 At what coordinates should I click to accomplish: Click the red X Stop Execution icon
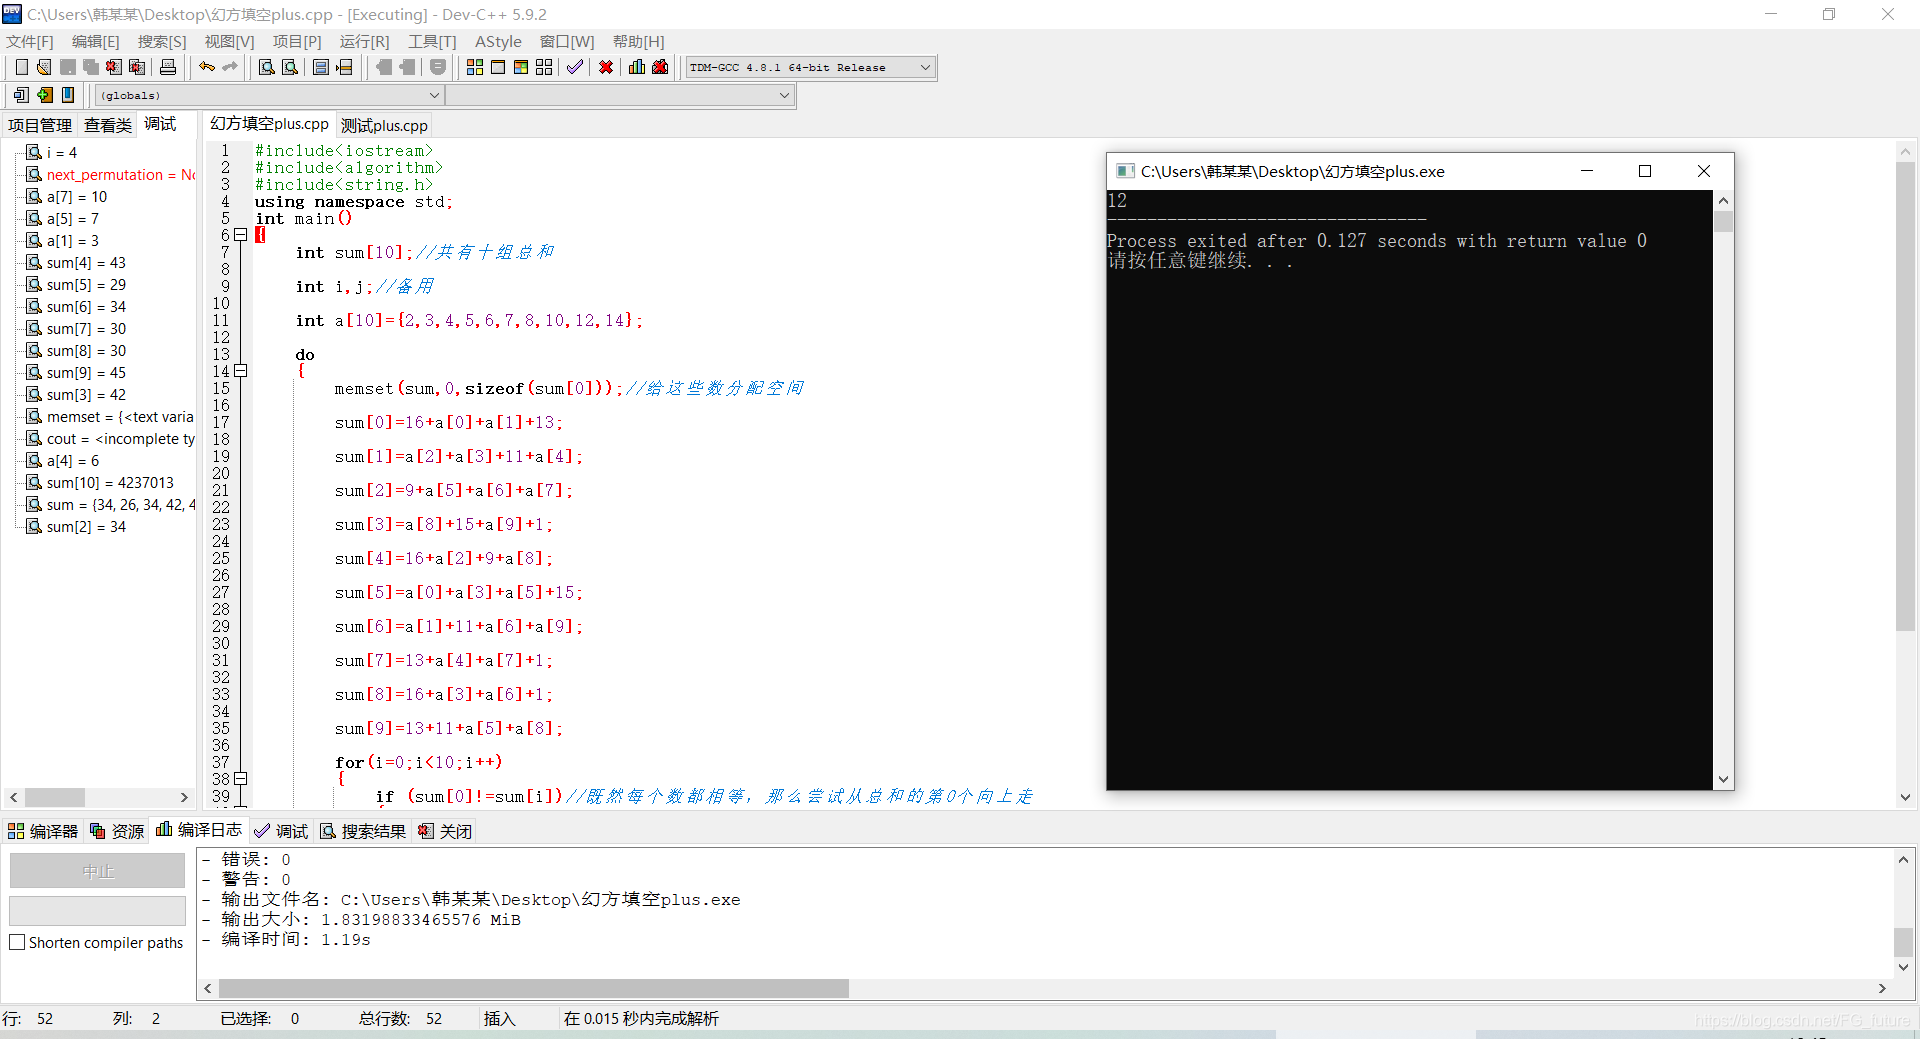[x=606, y=67]
